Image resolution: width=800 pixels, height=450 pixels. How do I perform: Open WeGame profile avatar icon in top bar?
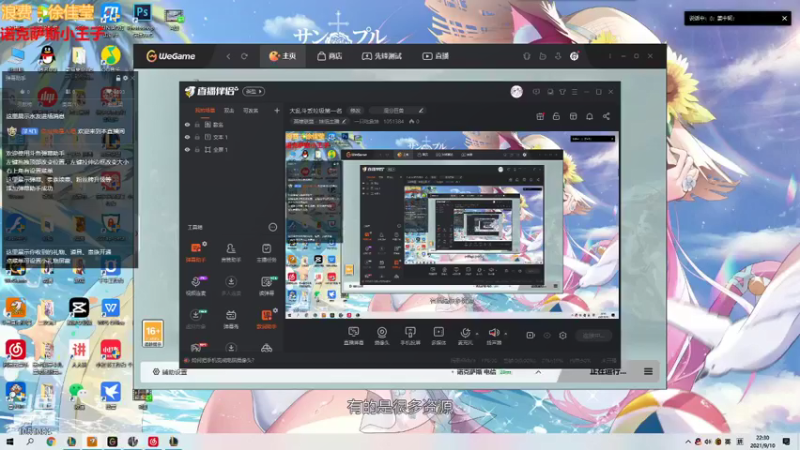574,56
